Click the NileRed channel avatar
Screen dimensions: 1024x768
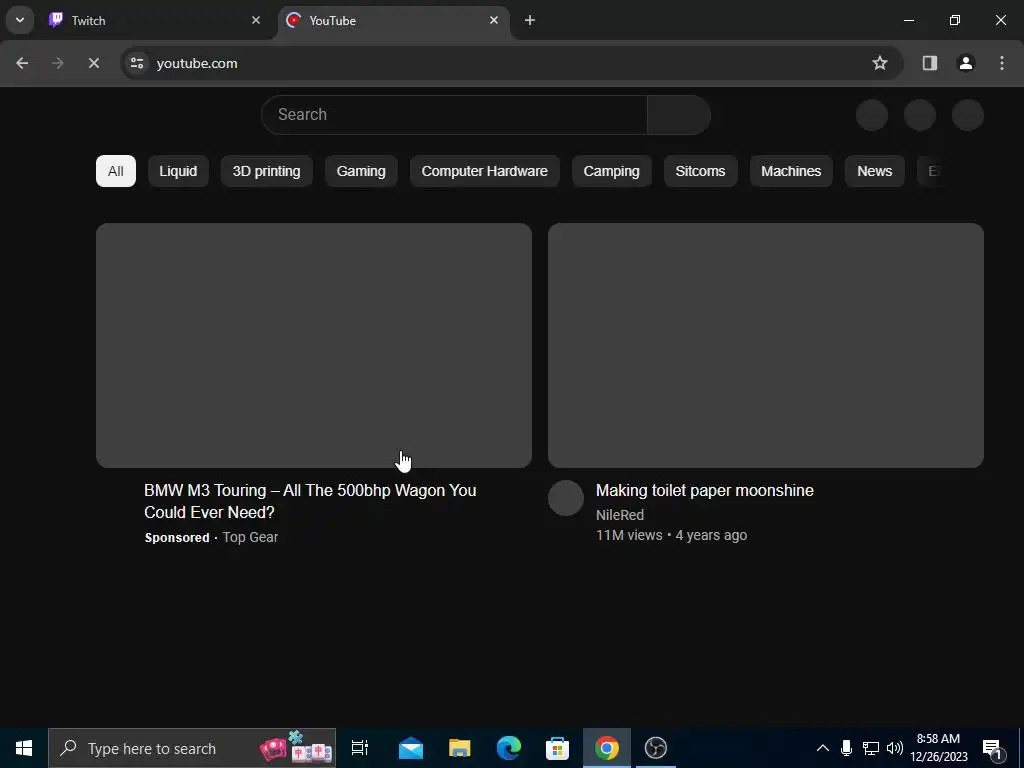566,498
